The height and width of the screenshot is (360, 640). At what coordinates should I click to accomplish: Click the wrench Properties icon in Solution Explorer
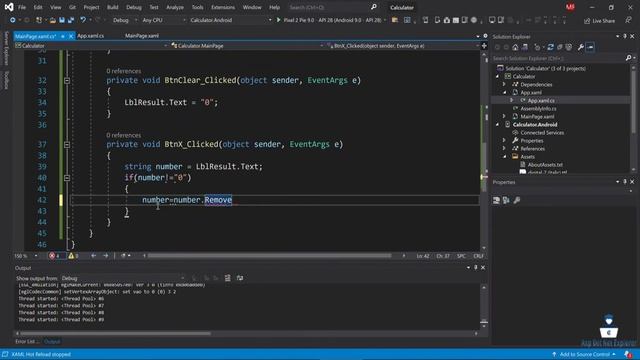pyautogui.click(x=580, y=47)
